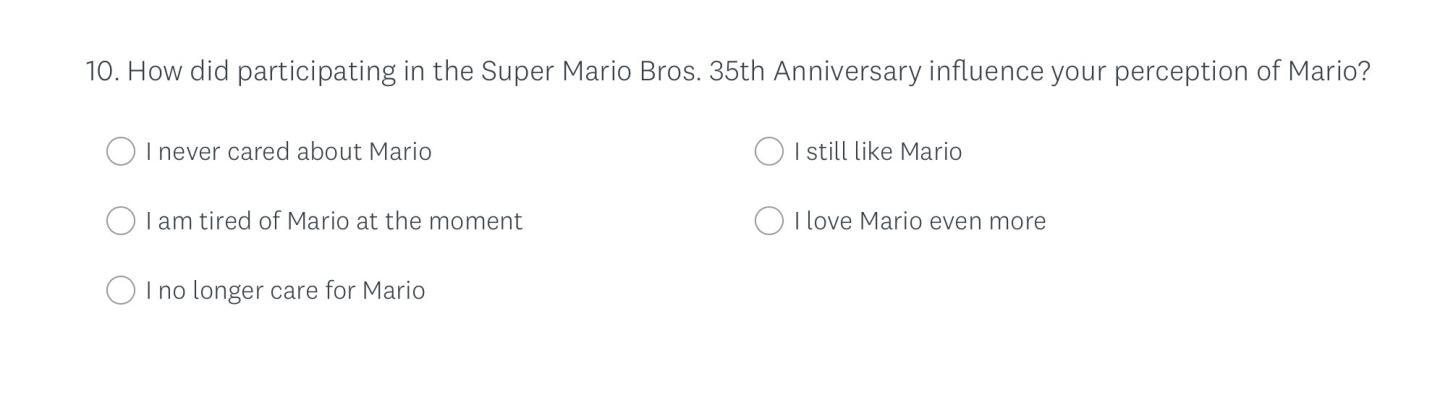This screenshot has width=1440, height=403.
Task: Click the "I never cared about Mario" label text
Action: (x=288, y=152)
